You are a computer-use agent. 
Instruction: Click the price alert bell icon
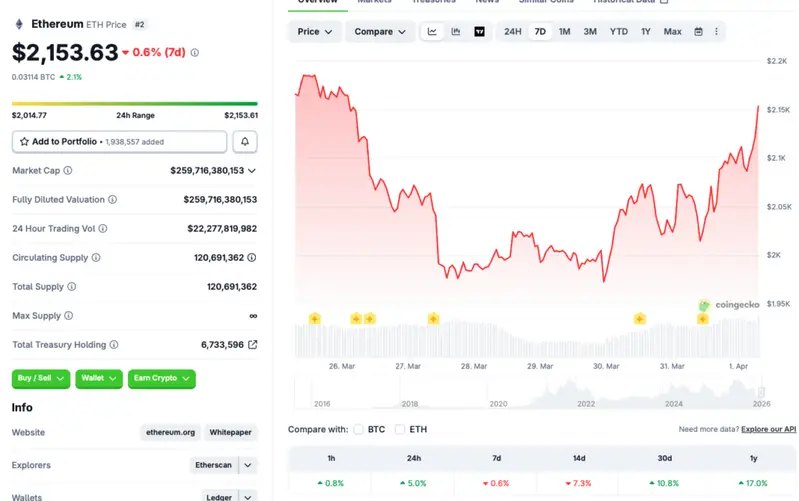245,142
